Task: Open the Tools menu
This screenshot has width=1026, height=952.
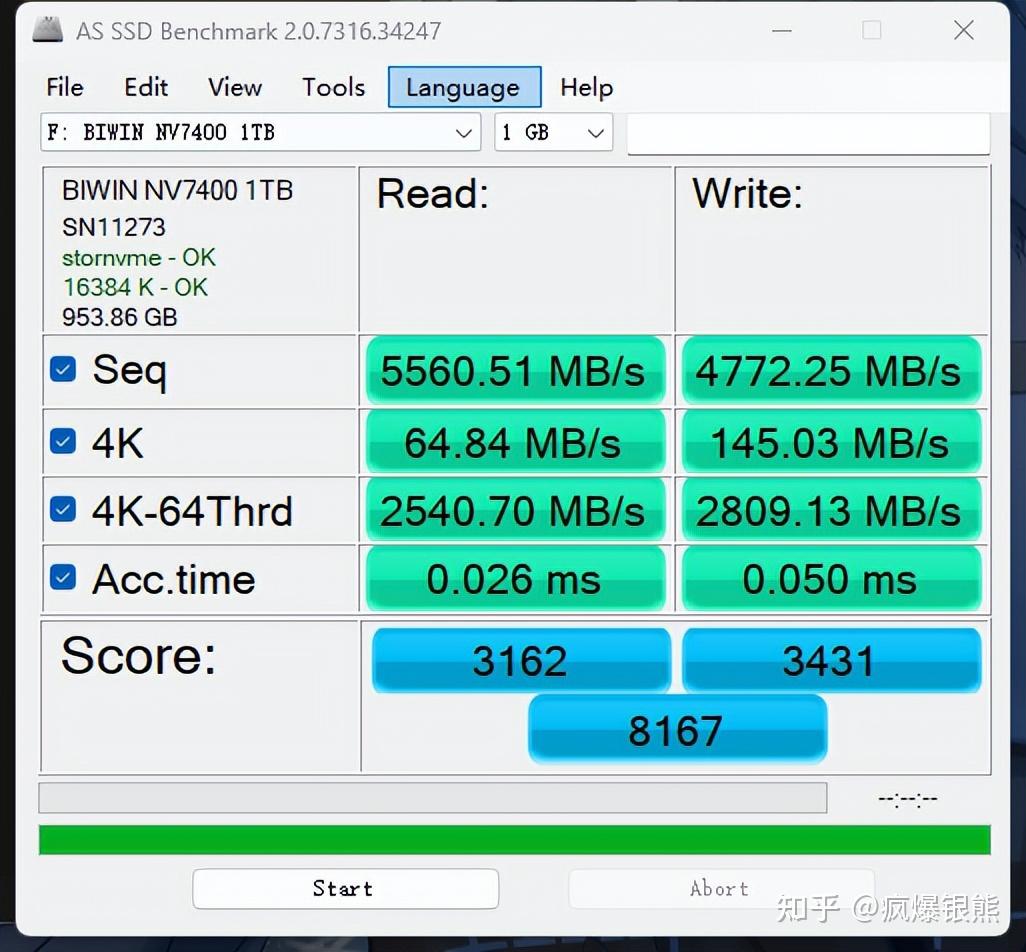Action: coord(333,87)
